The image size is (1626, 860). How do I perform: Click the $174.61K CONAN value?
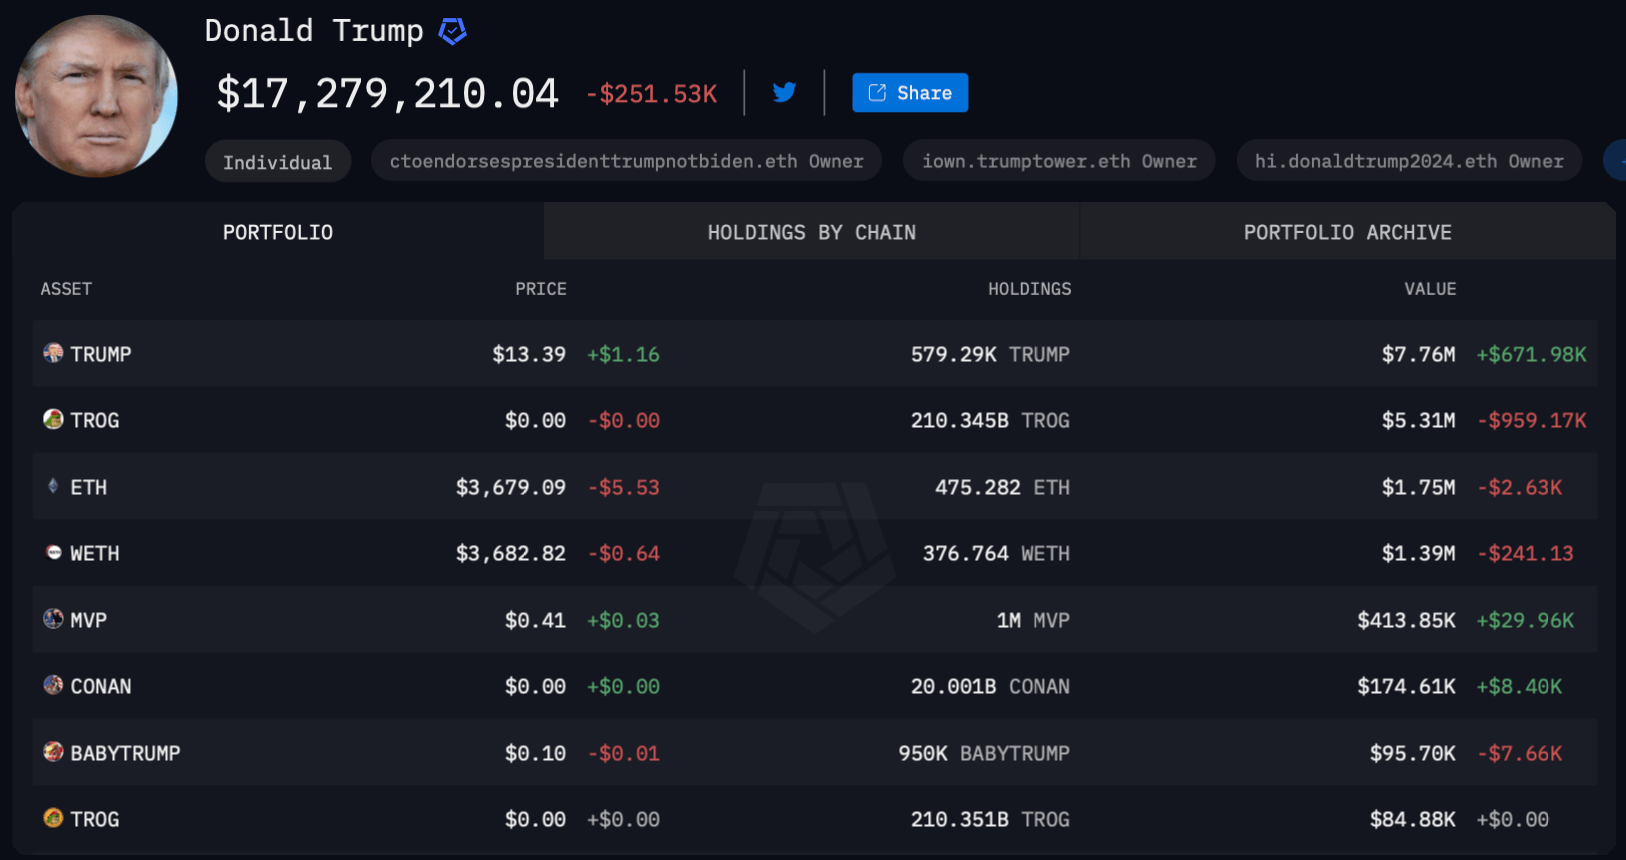click(x=1407, y=686)
